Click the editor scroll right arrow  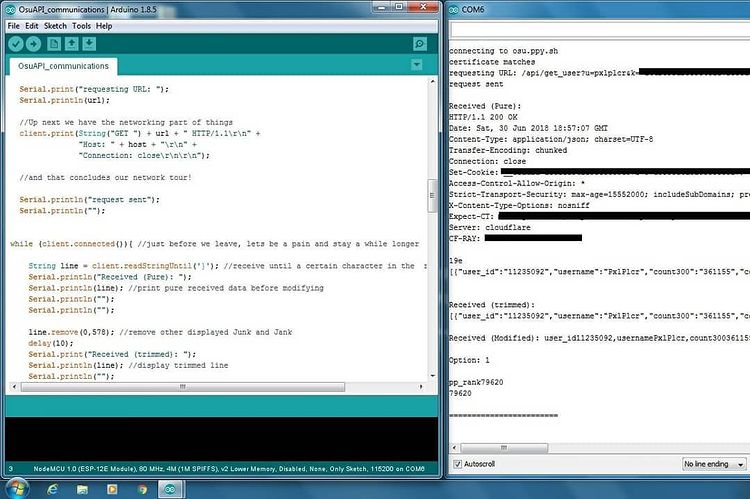(421, 387)
